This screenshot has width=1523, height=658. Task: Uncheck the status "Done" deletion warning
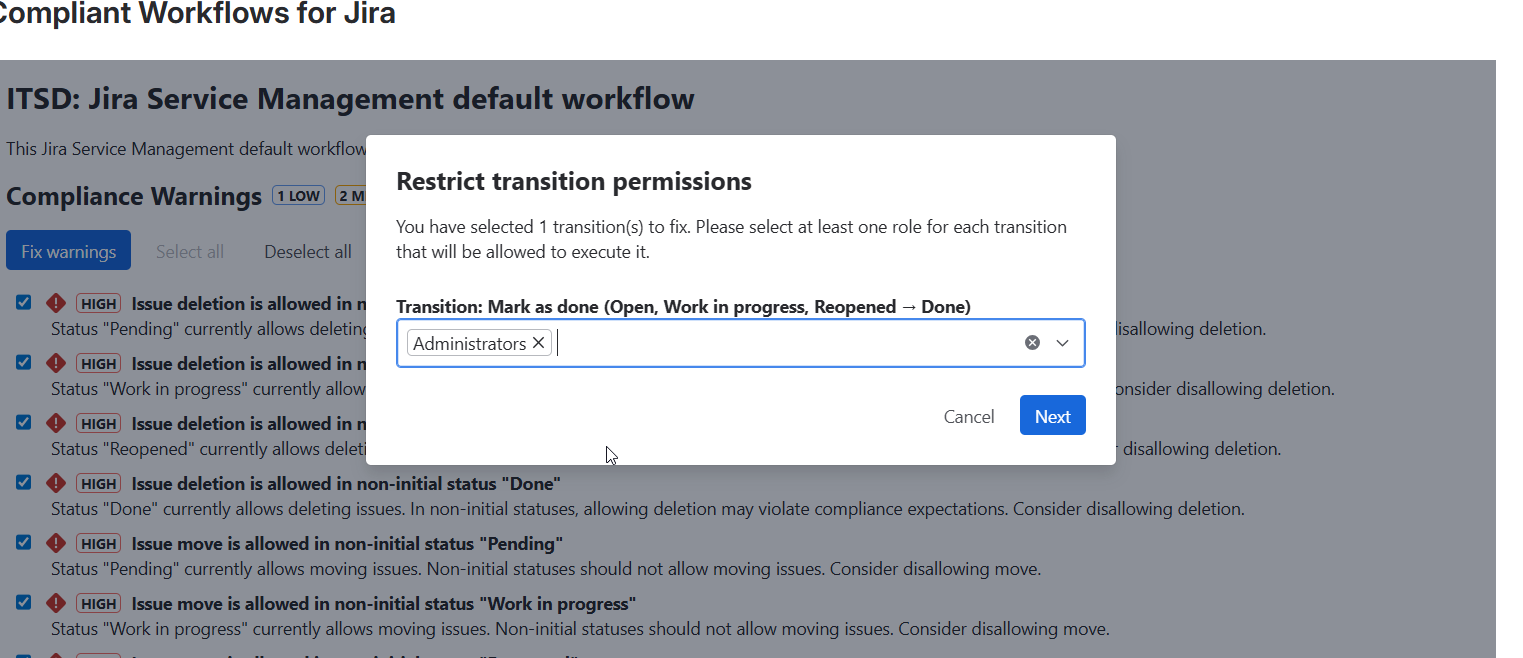click(x=24, y=482)
